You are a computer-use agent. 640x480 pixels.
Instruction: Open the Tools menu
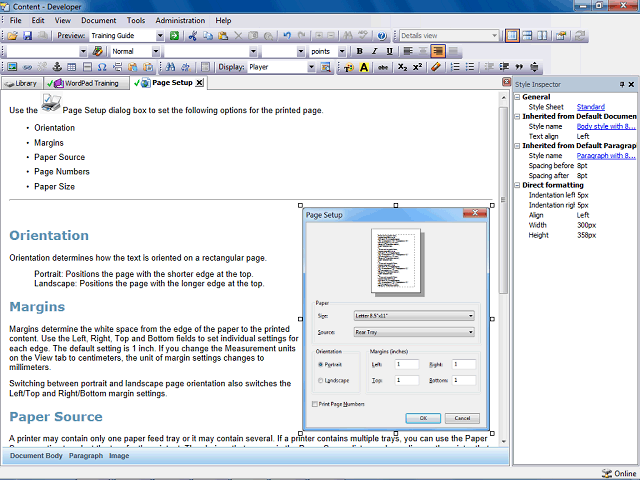click(x=136, y=20)
